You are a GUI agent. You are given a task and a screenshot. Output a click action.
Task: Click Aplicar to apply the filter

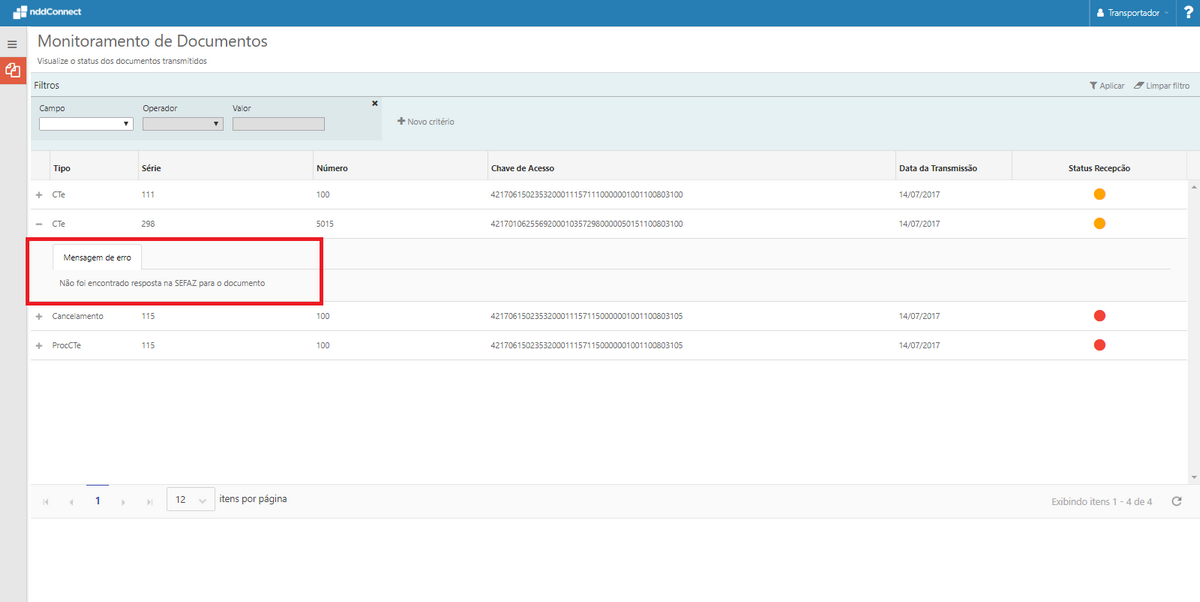point(1107,86)
